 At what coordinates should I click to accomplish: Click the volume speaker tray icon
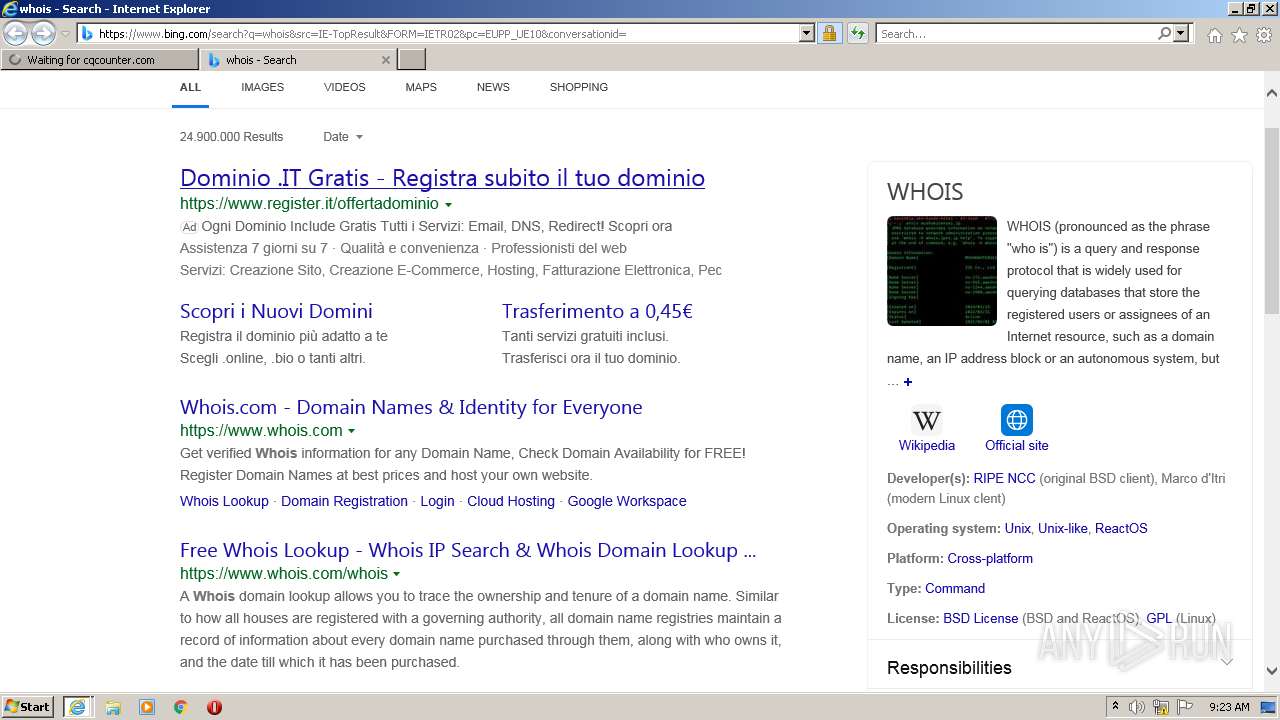(1137, 707)
